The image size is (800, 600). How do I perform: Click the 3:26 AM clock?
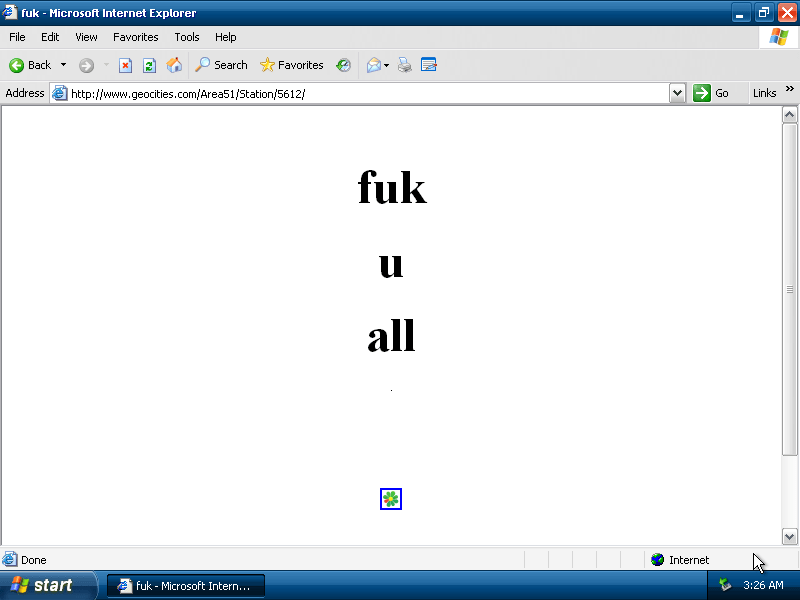763,585
